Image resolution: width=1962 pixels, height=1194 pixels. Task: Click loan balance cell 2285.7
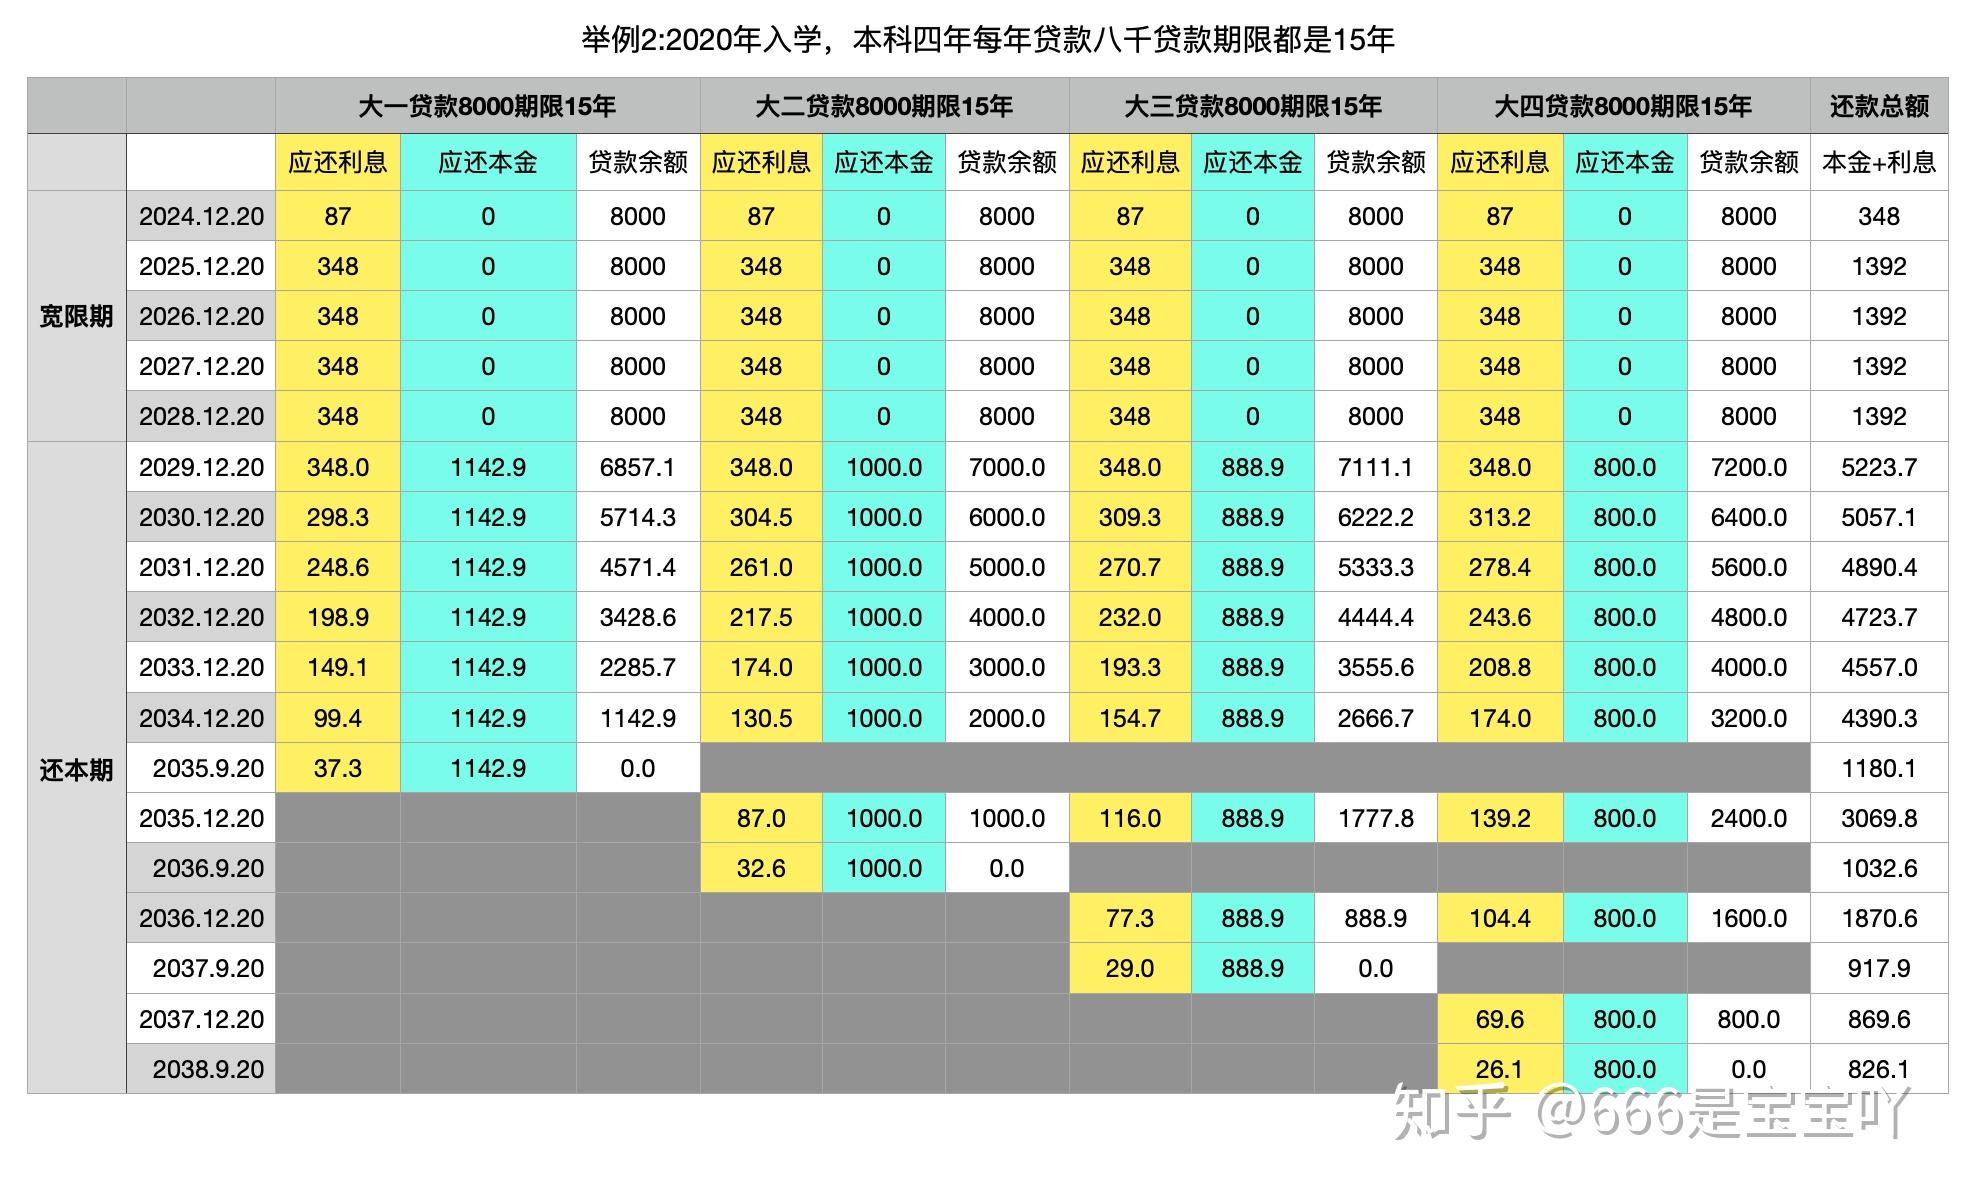click(638, 667)
